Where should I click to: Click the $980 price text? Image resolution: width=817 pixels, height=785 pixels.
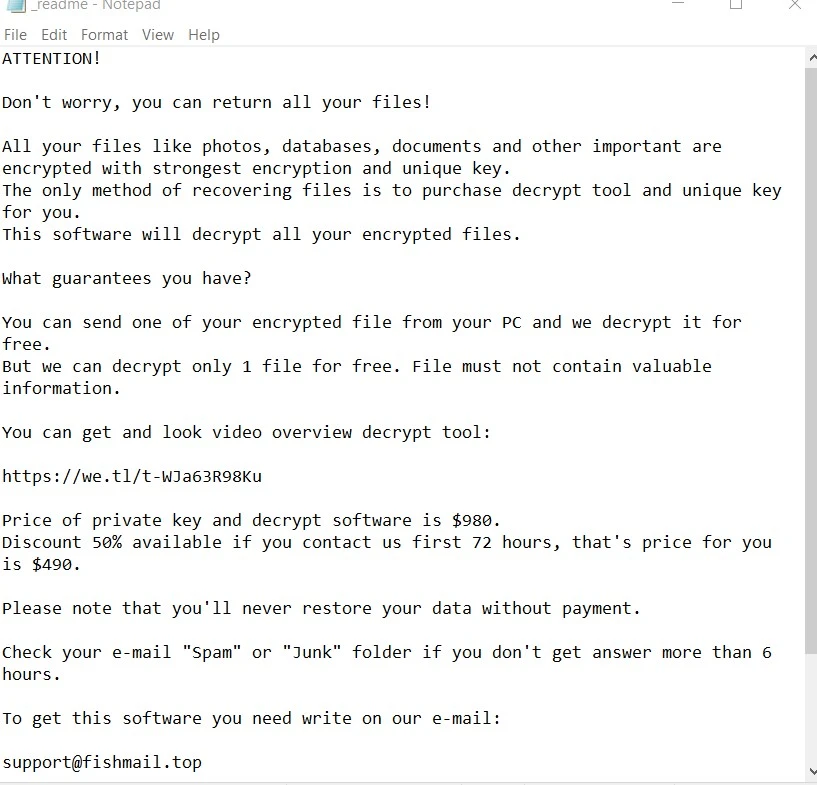coord(472,520)
